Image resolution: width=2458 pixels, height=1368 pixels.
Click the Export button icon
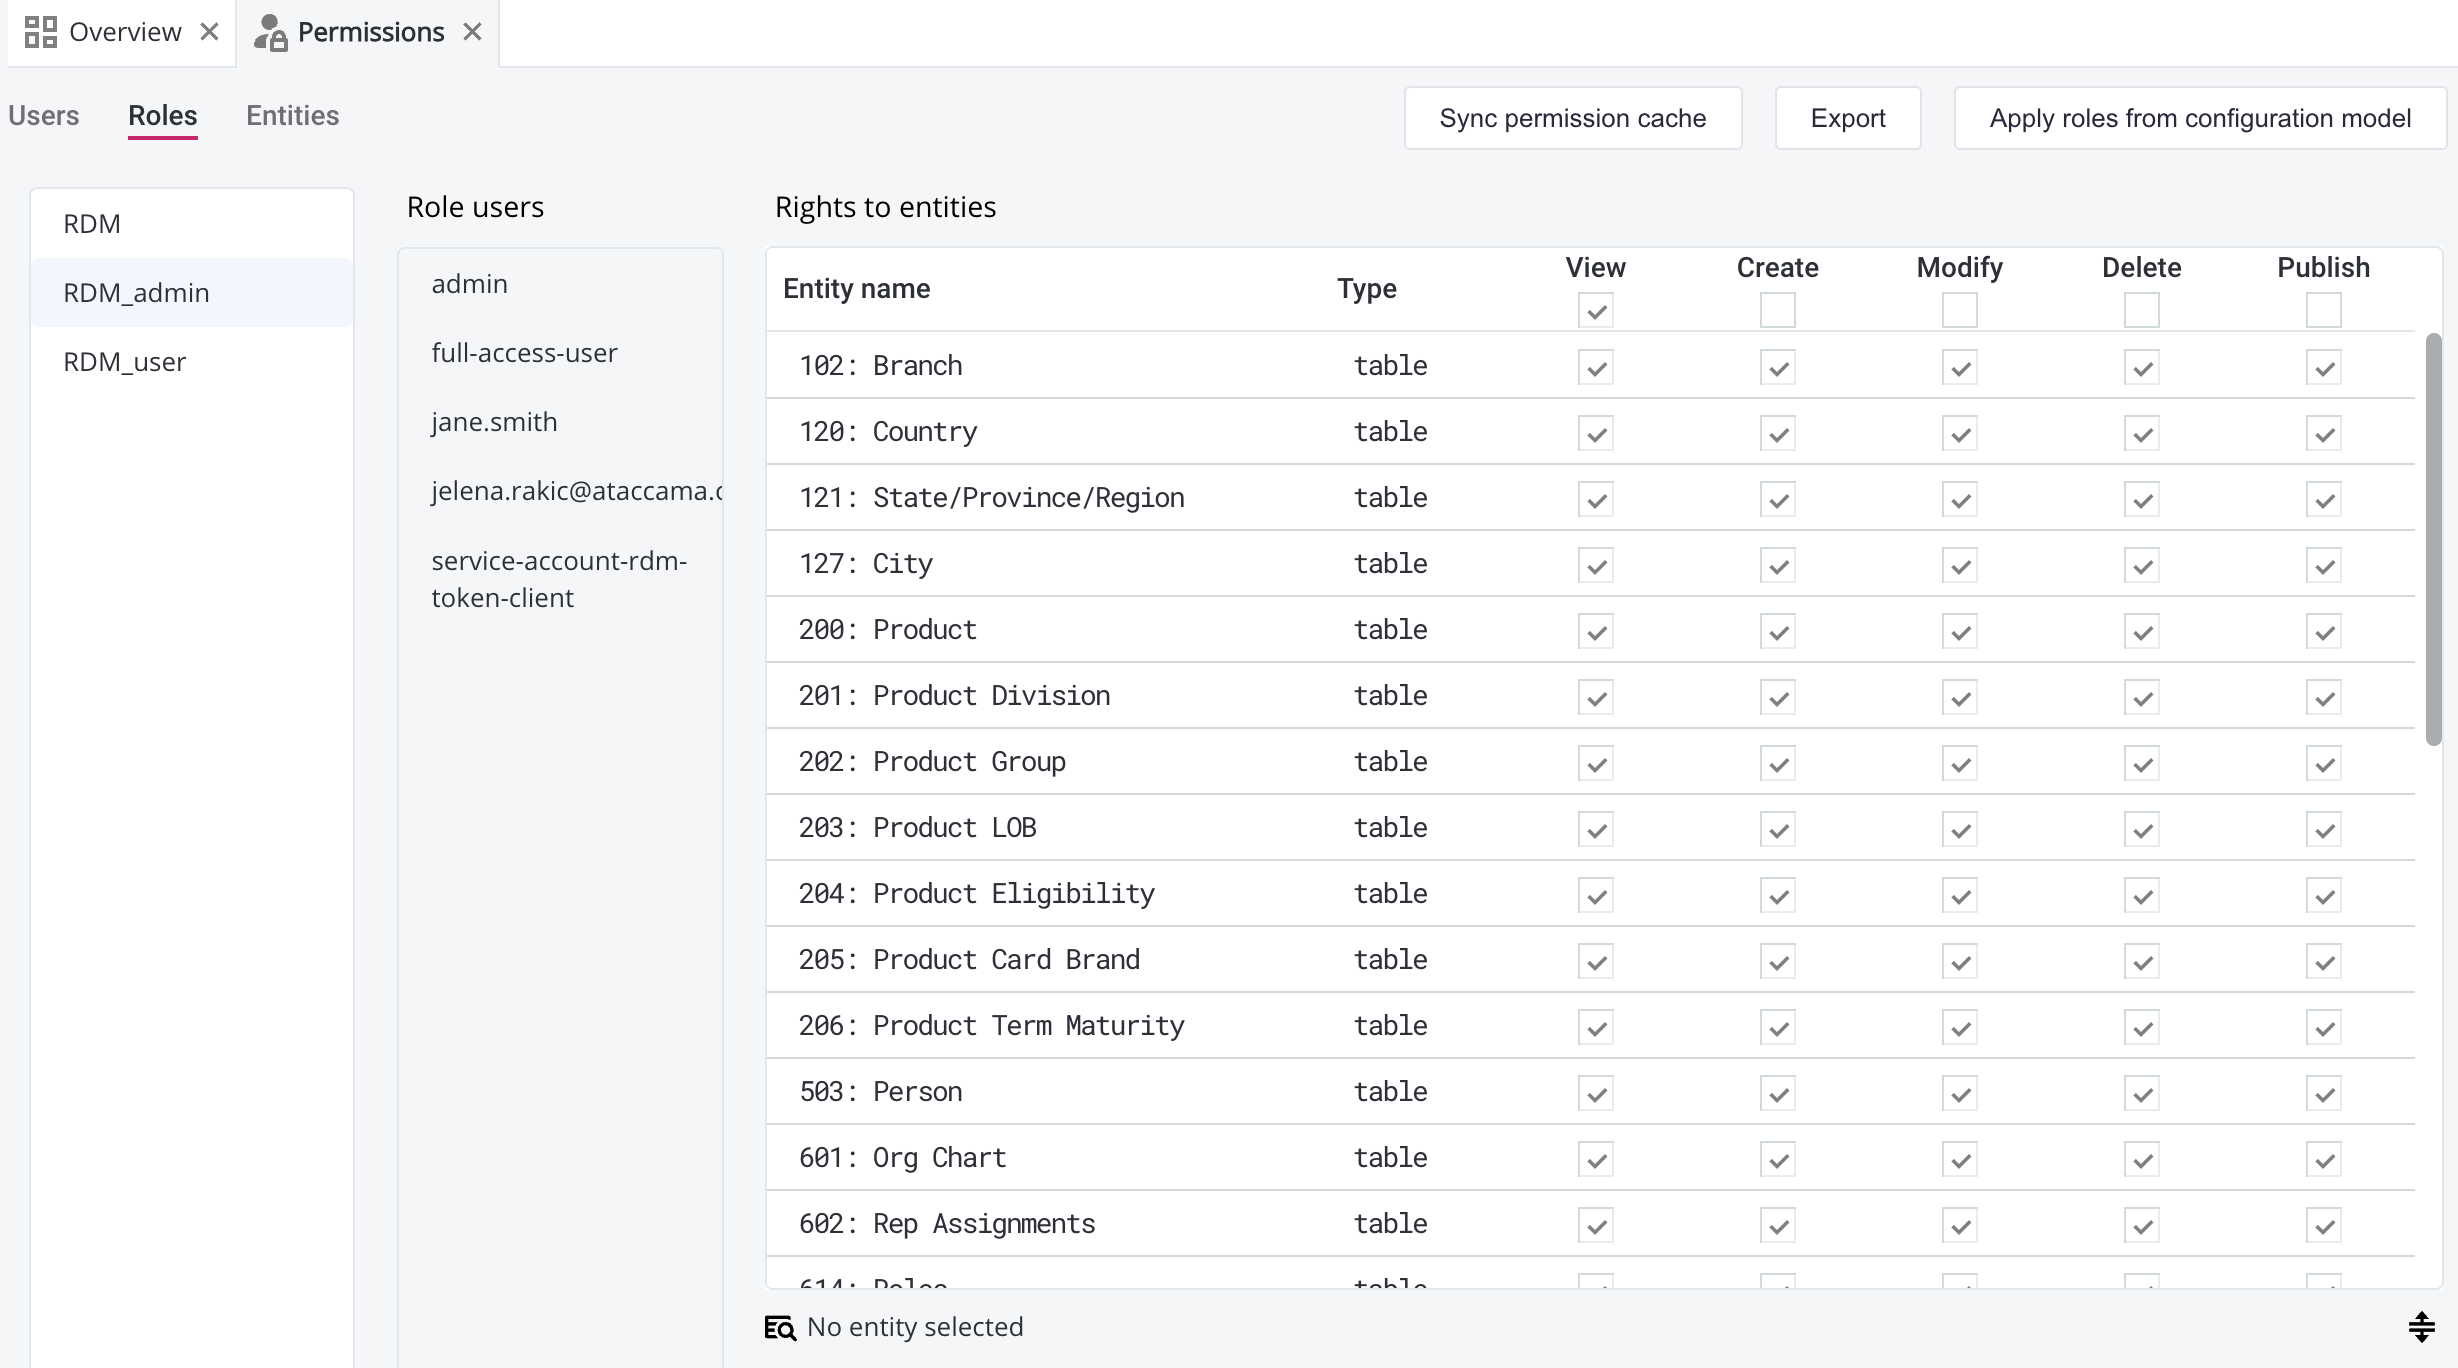[x=1848, y=116]
